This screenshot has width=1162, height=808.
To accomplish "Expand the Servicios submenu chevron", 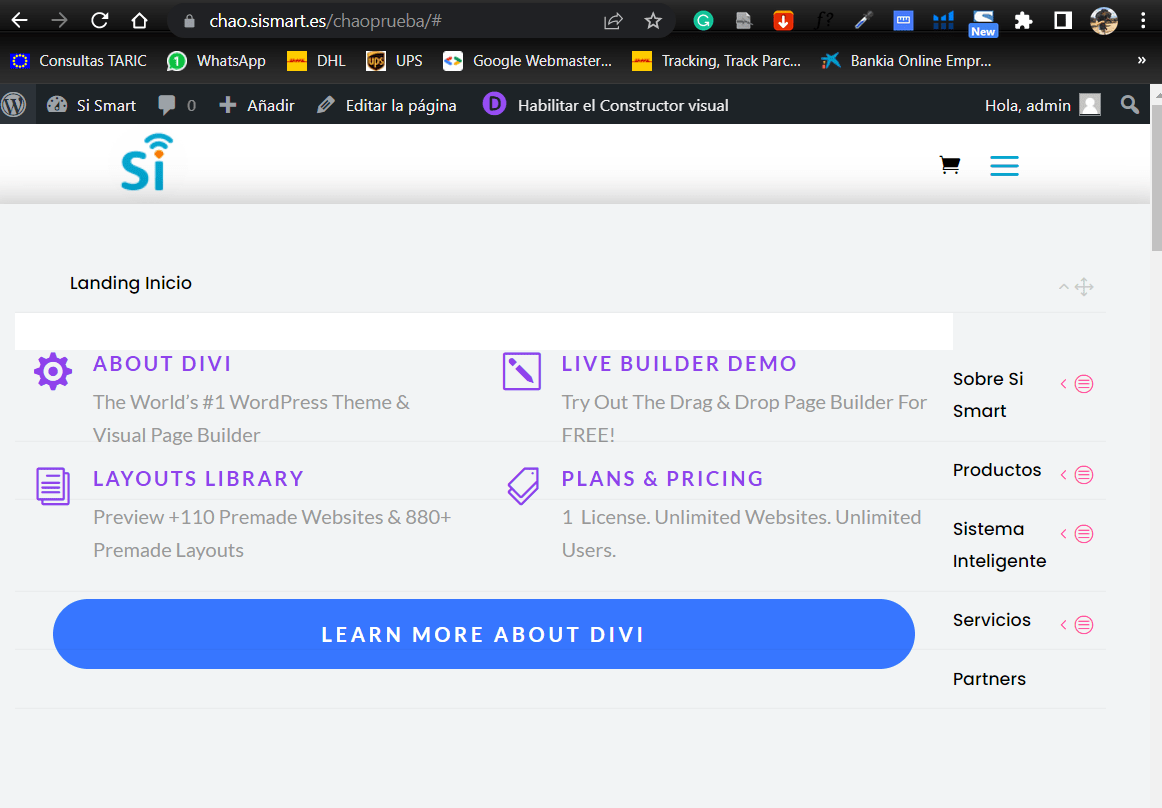I will pyautogui.click(x=1063, y=625).
